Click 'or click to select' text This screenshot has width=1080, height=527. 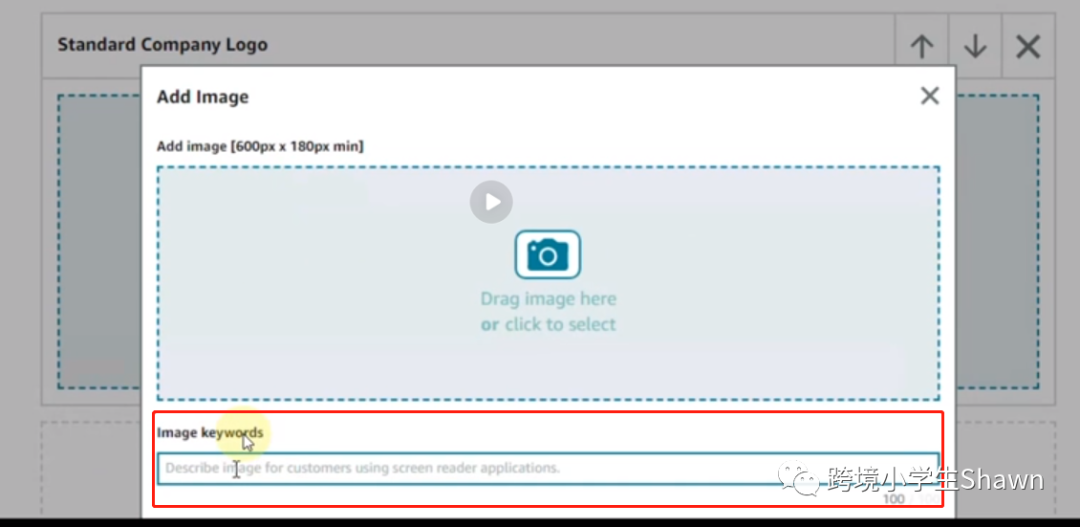click(x=548, y=324)
